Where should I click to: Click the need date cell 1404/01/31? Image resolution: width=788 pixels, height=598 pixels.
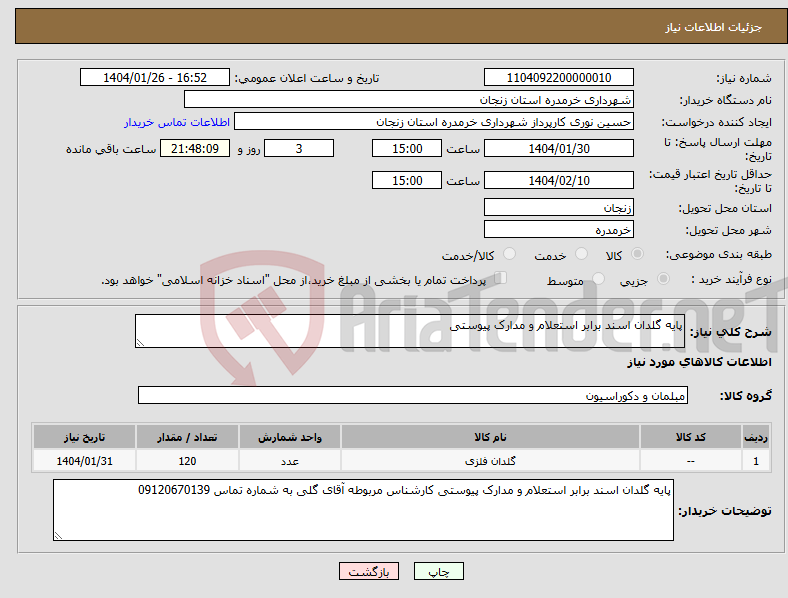point(84,461)
